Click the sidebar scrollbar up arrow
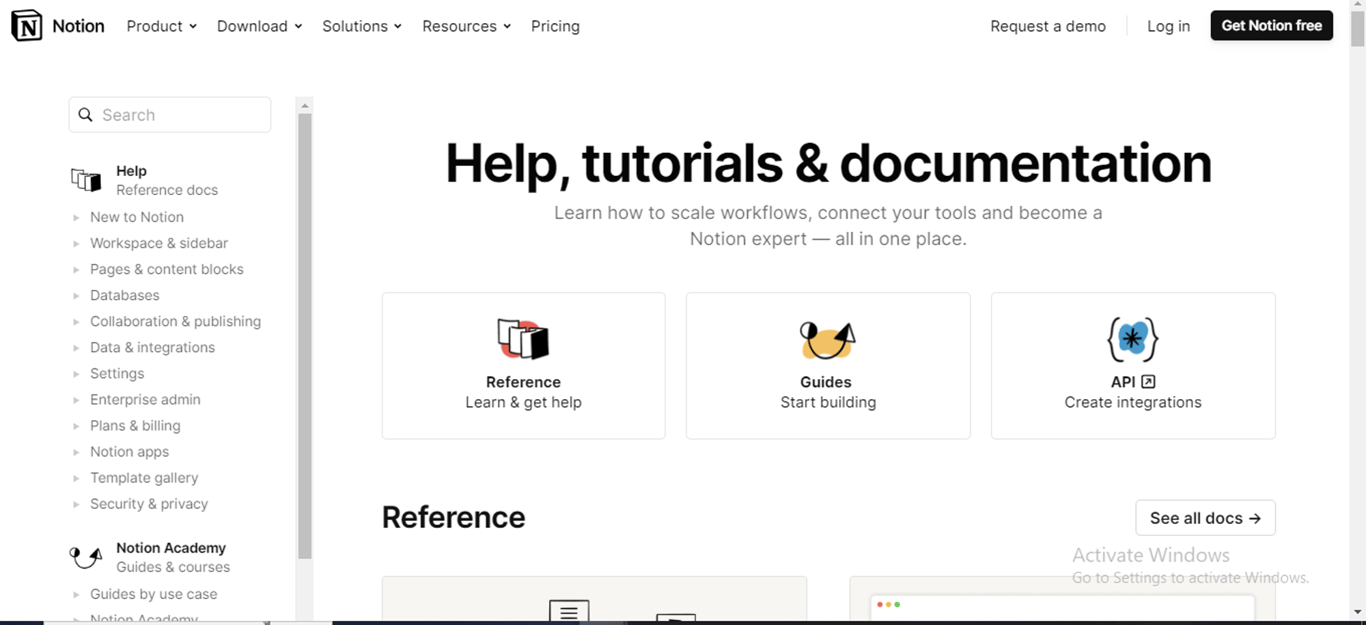Screen dimensions: 1366x625 (305, 105)
